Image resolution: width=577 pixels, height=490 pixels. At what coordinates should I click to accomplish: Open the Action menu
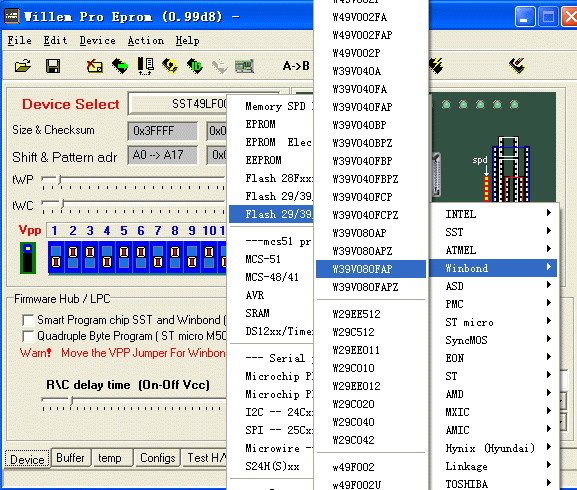tap(146, 40)
